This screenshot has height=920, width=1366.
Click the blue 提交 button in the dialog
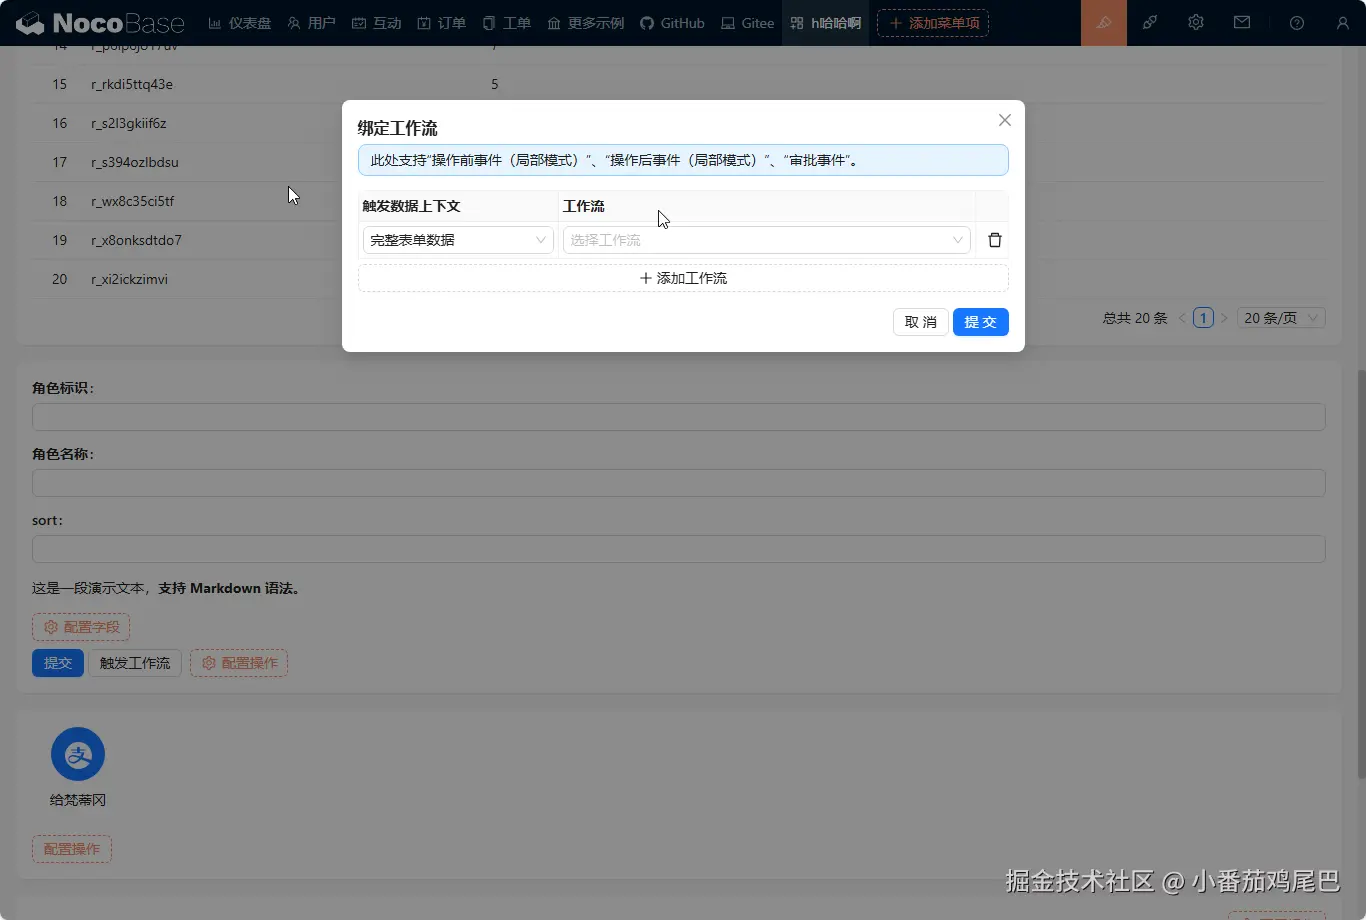pos(980,322)
